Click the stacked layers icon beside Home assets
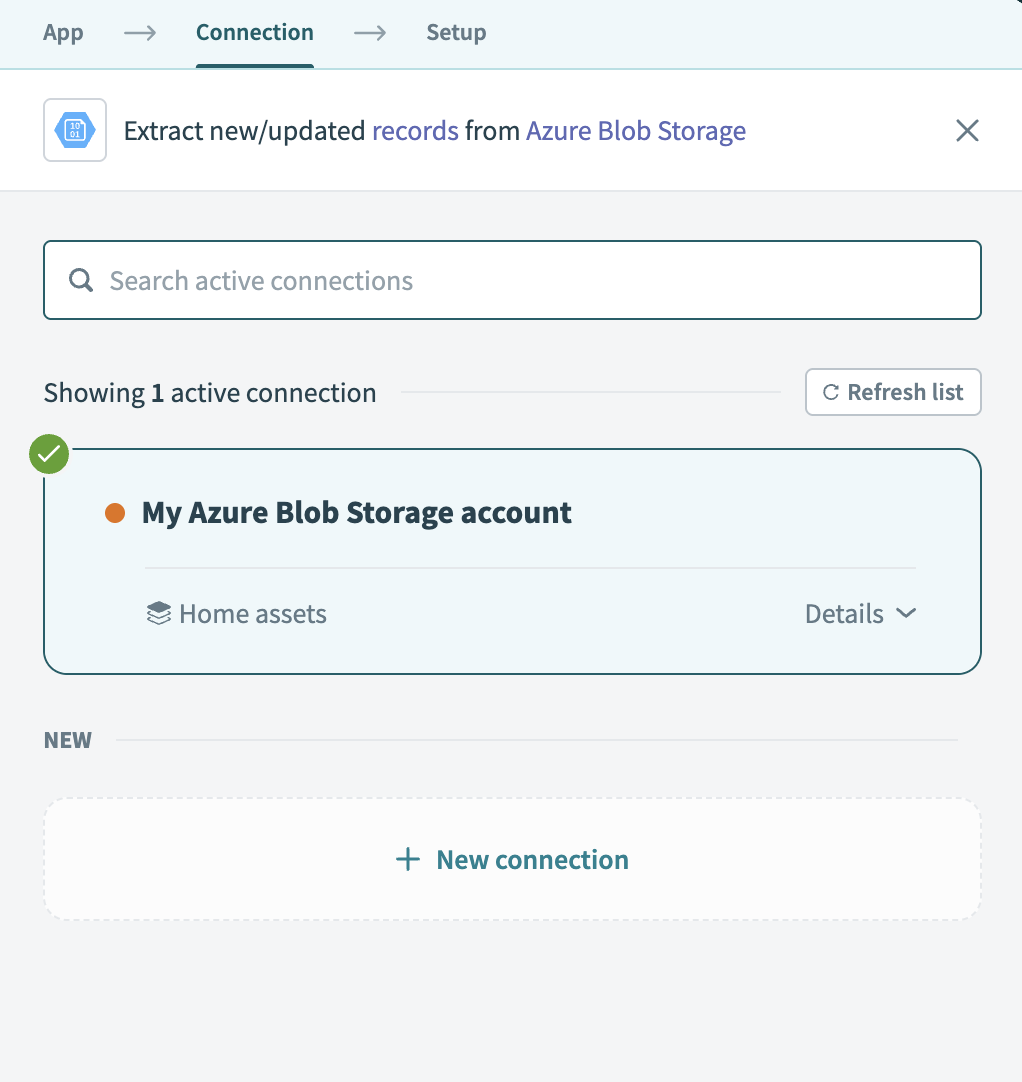The width and height of the screenshot is (1022, 1082). pos(158,613)
